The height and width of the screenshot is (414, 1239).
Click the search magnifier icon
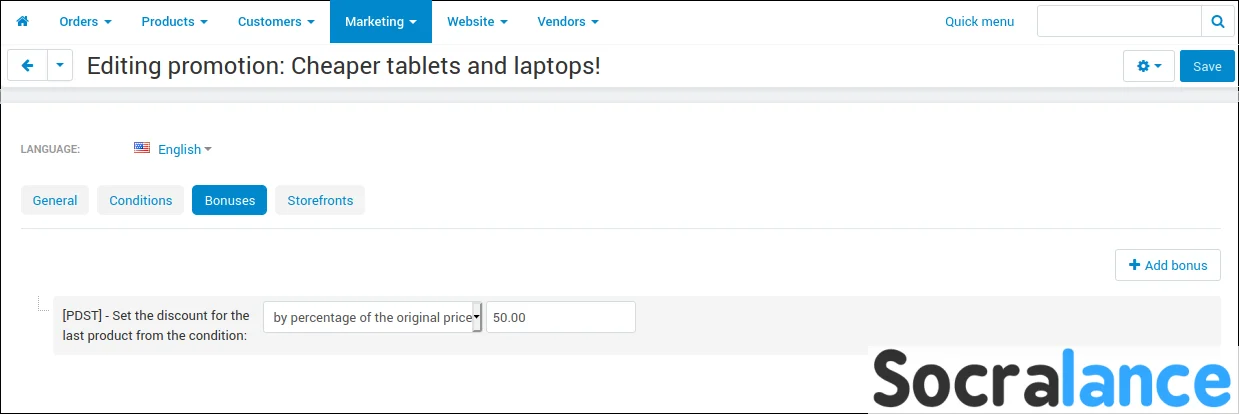(1217, 21)
